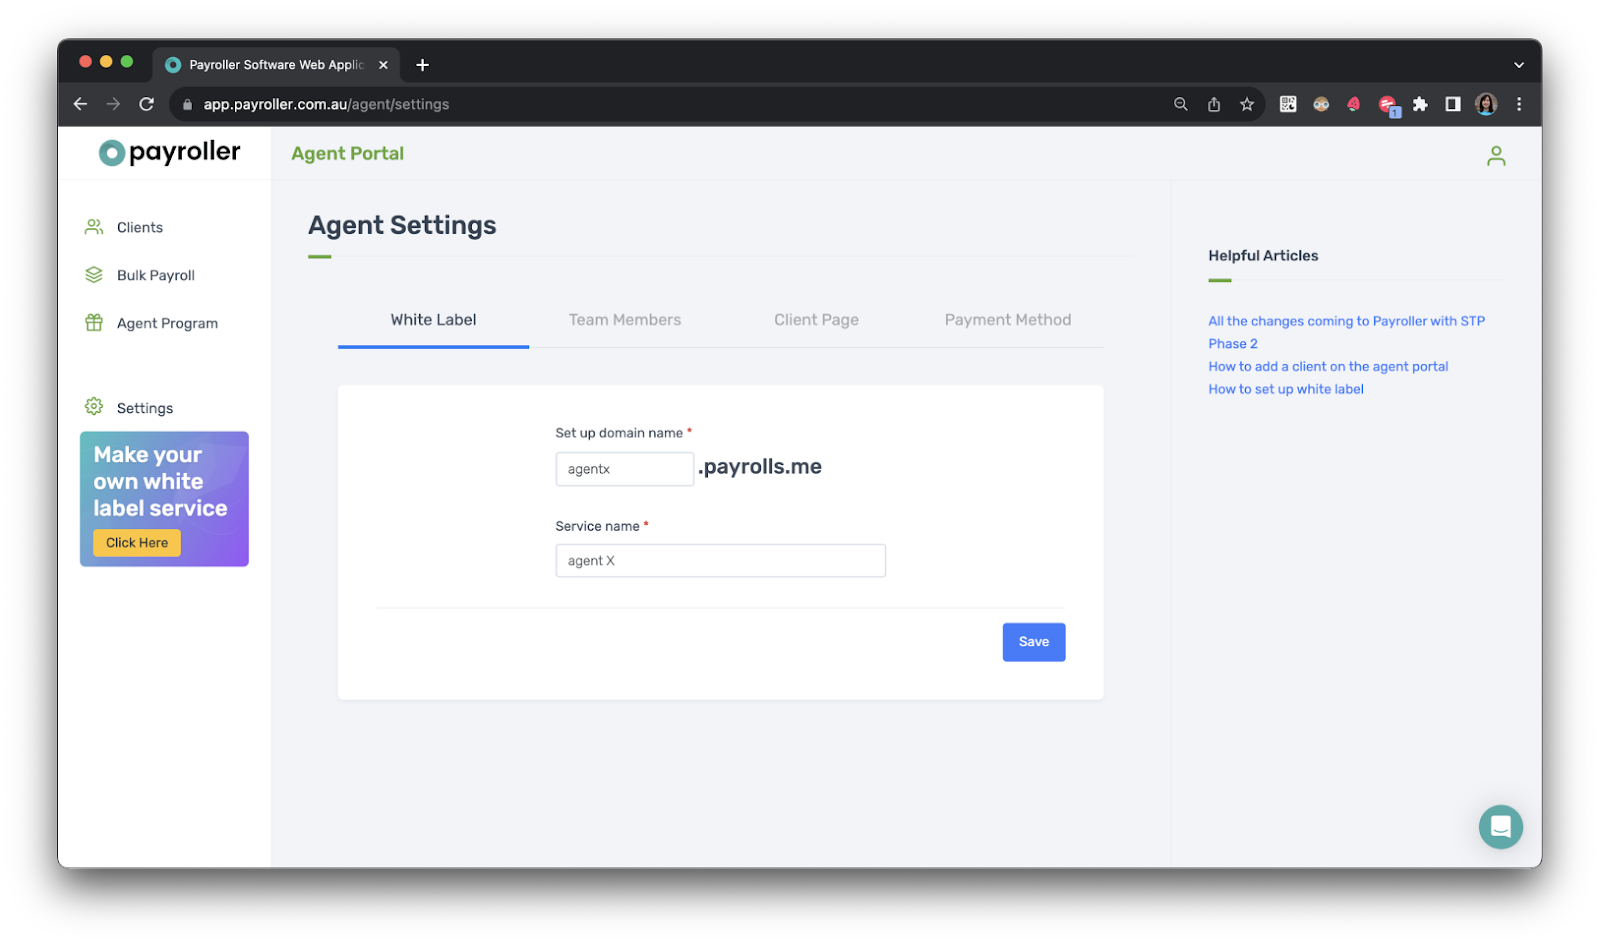Click the white label service banner
This screenshot has height=944, width=1600.
164,499
